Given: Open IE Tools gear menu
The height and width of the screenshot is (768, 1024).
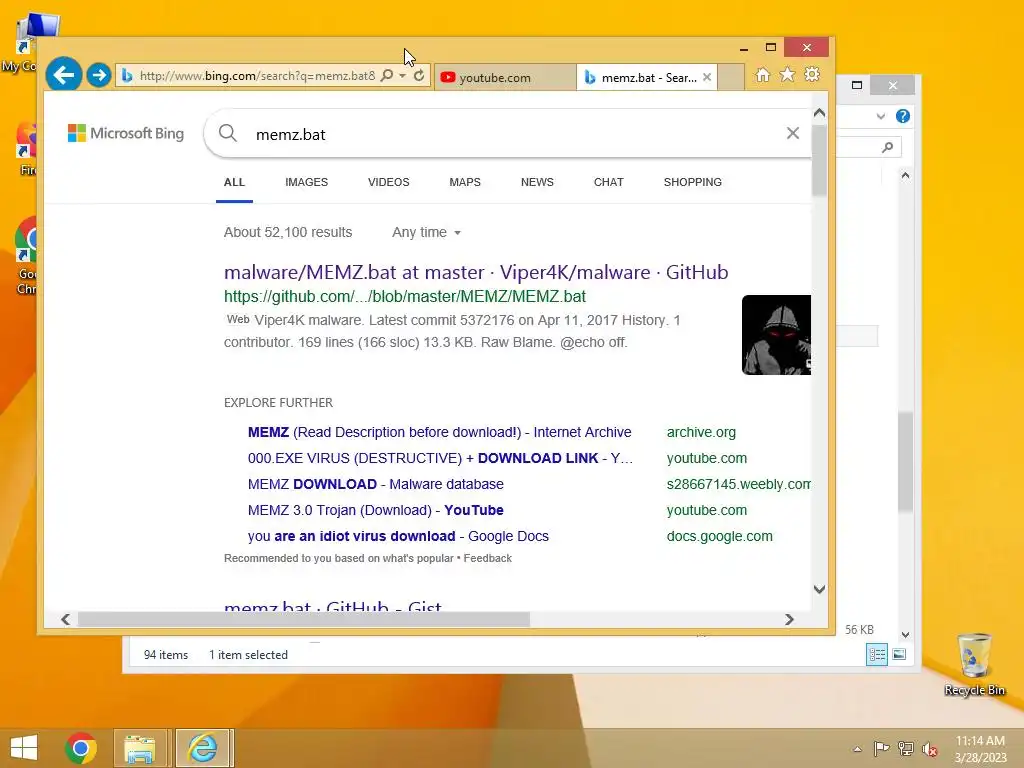Looking at the screenshot, I should (812, 74).
